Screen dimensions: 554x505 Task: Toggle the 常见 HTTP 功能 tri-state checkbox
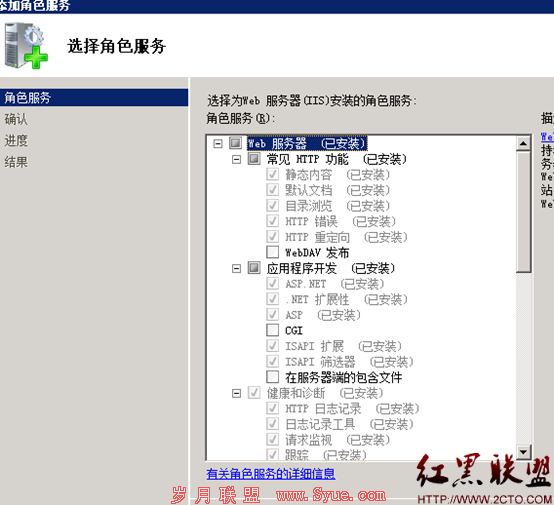[254, 159]
